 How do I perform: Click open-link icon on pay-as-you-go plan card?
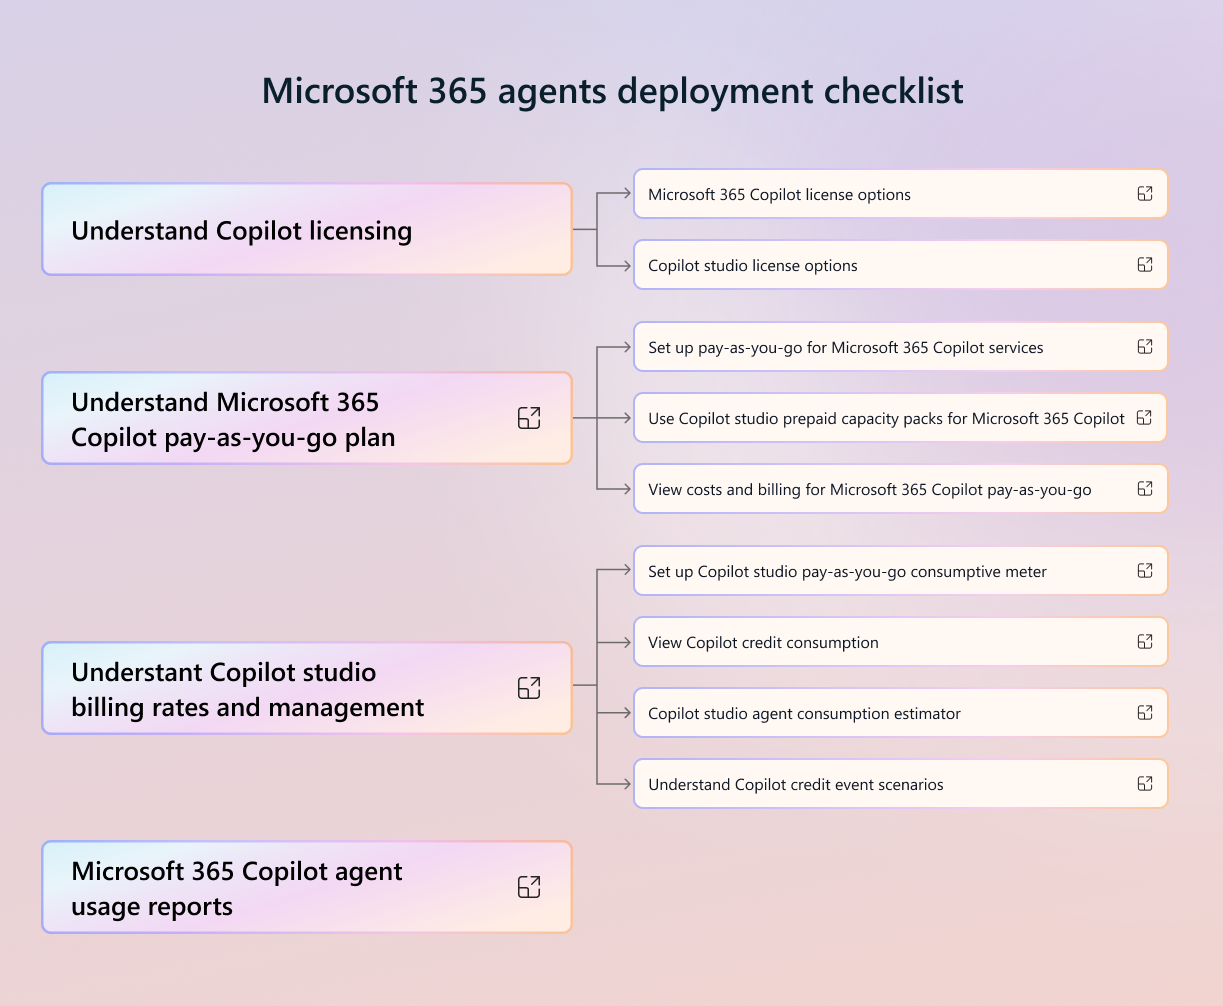coord(529,418)
